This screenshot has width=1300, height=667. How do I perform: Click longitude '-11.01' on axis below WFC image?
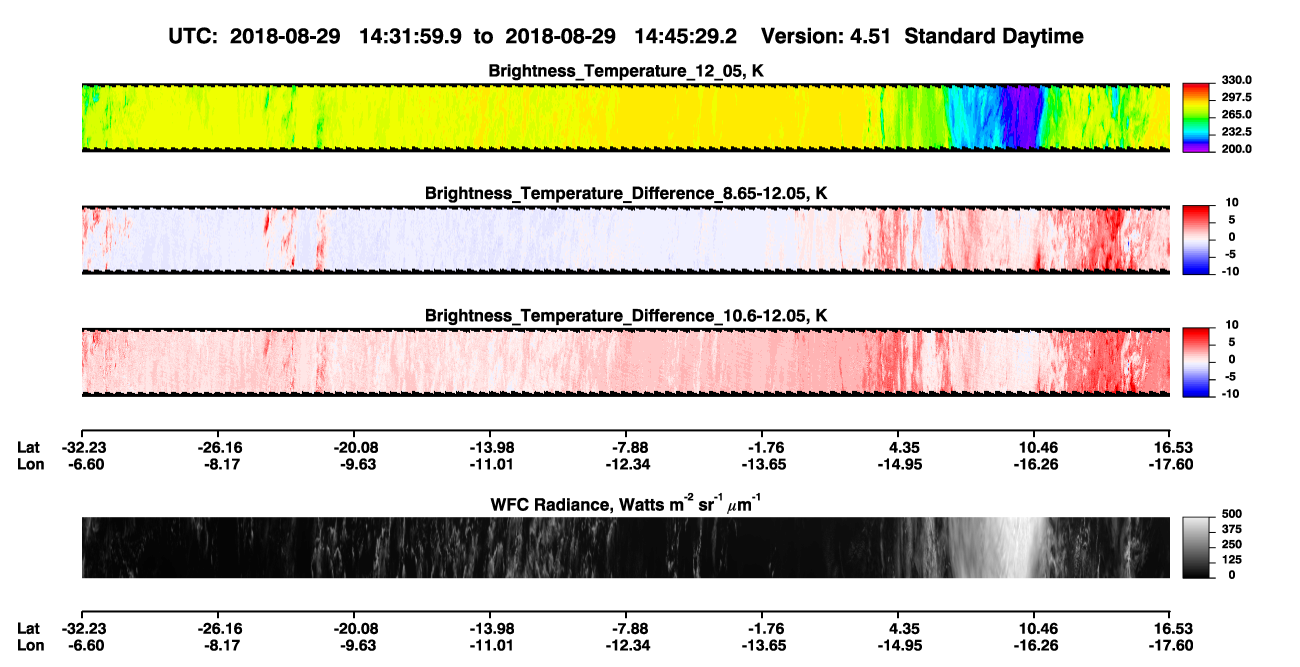pos(491,645)
